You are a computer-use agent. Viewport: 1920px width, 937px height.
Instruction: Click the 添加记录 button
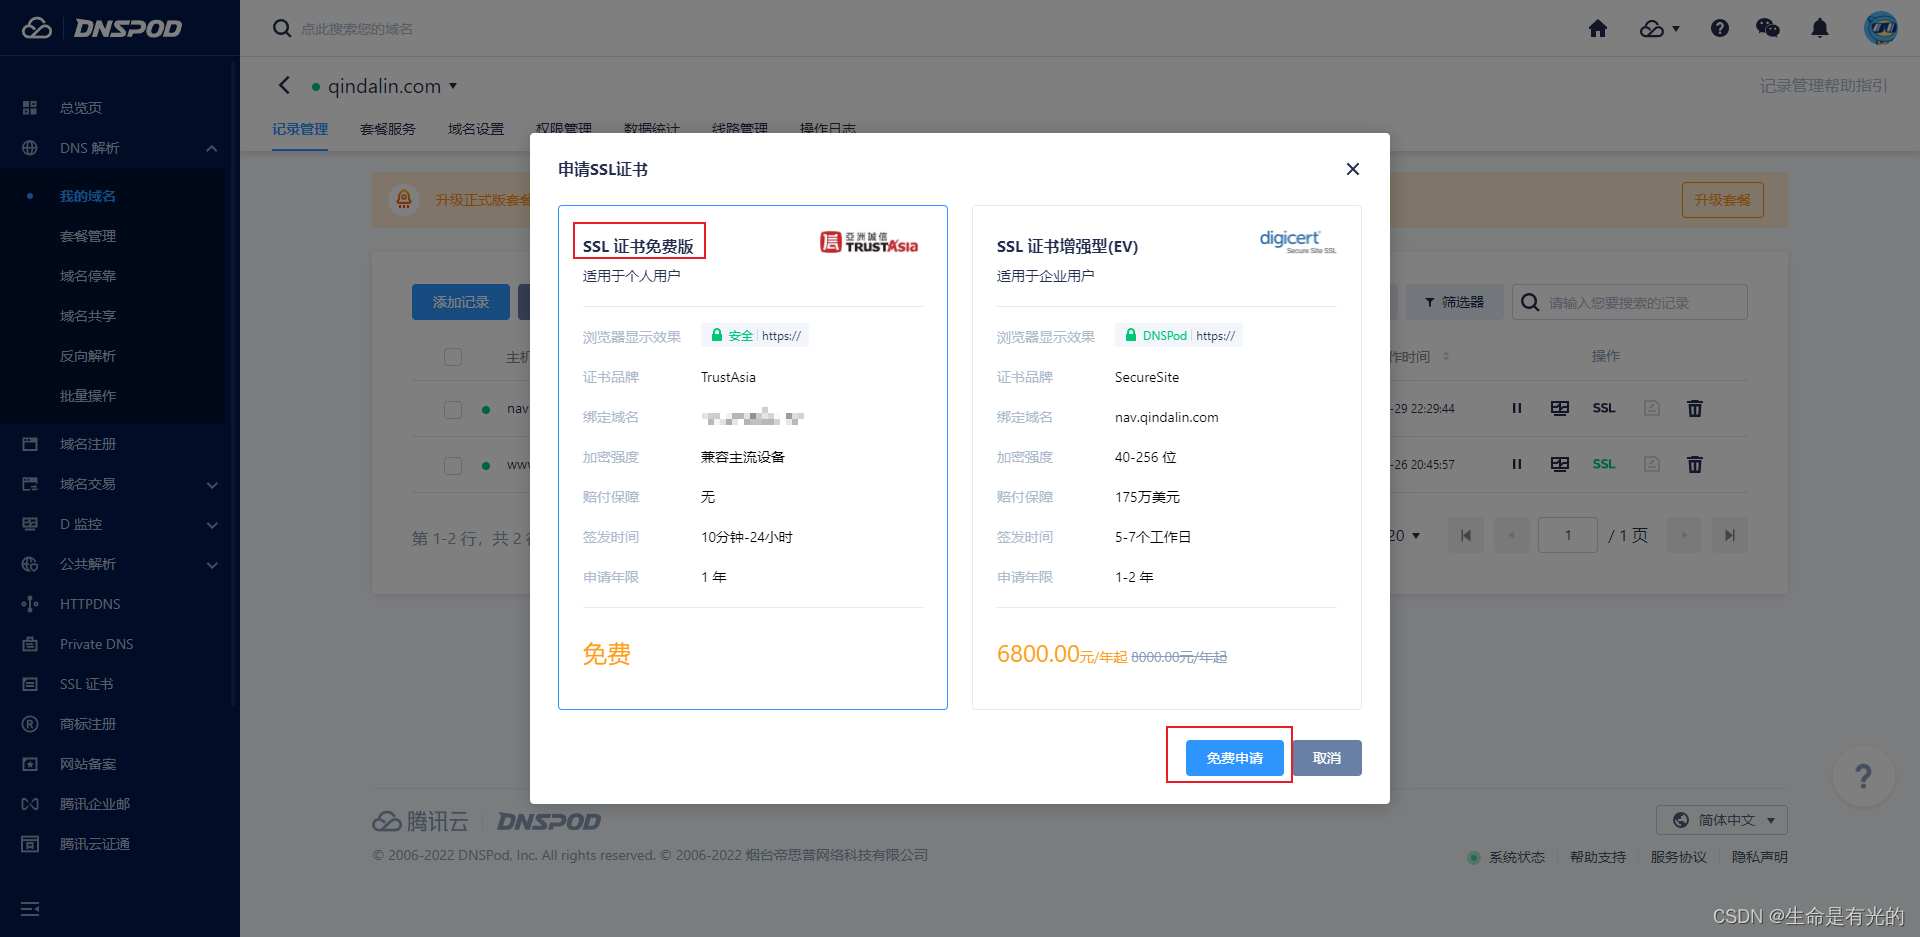[461, 302]
